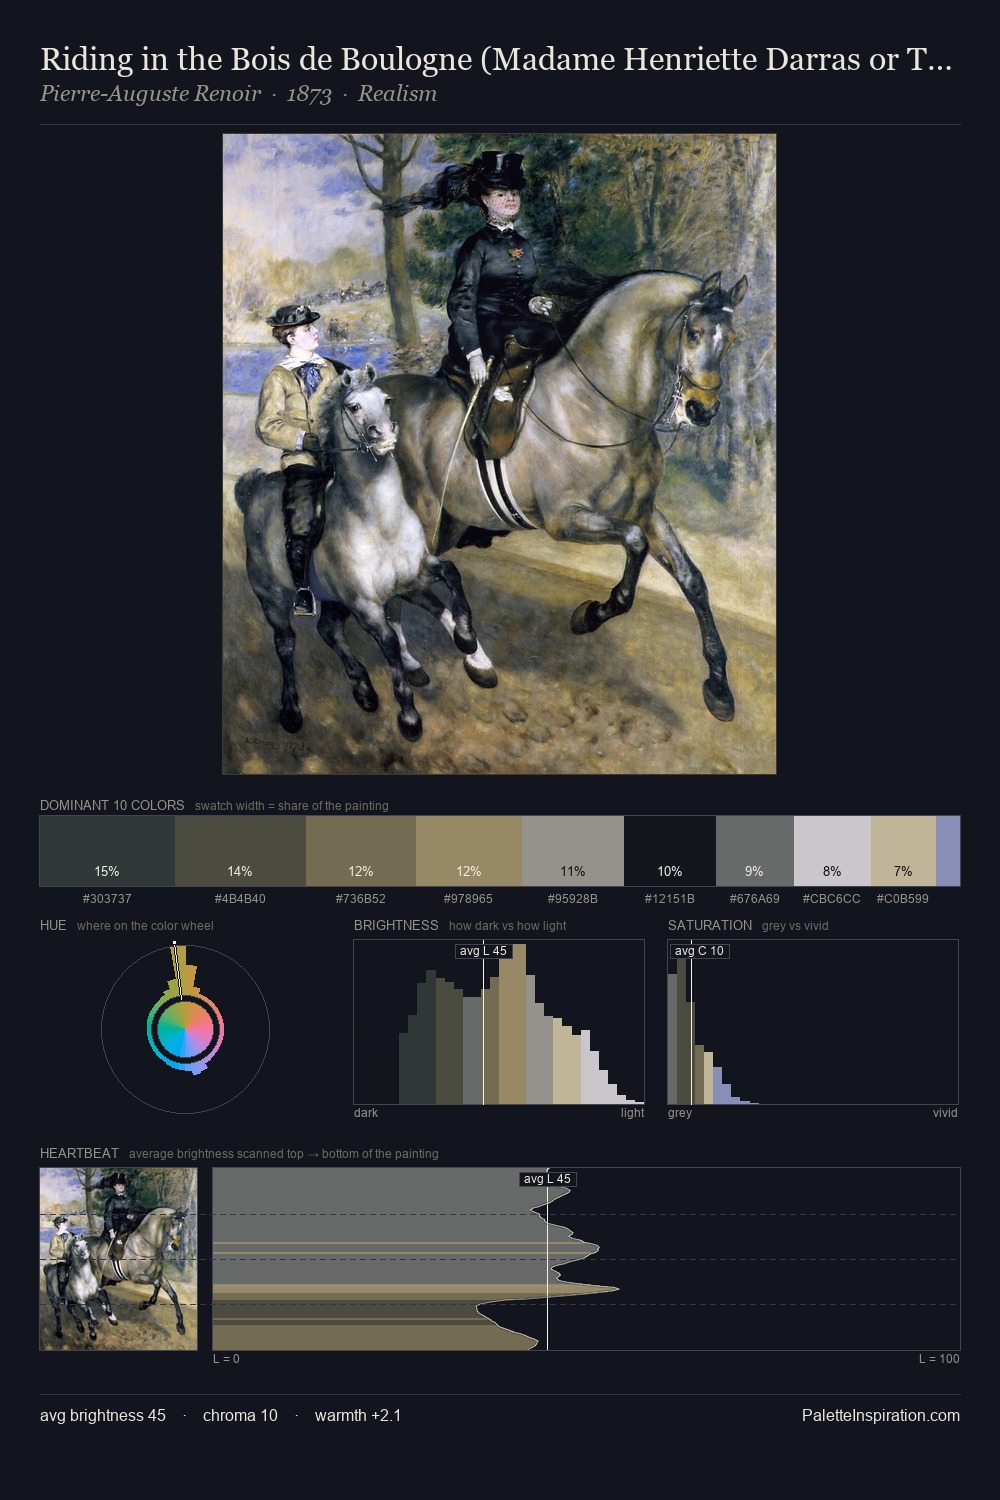The width and height of the screenshot is (1000, 1500).
Task: Click the hex code #4B4B40
Action: [x=240, y=899]
